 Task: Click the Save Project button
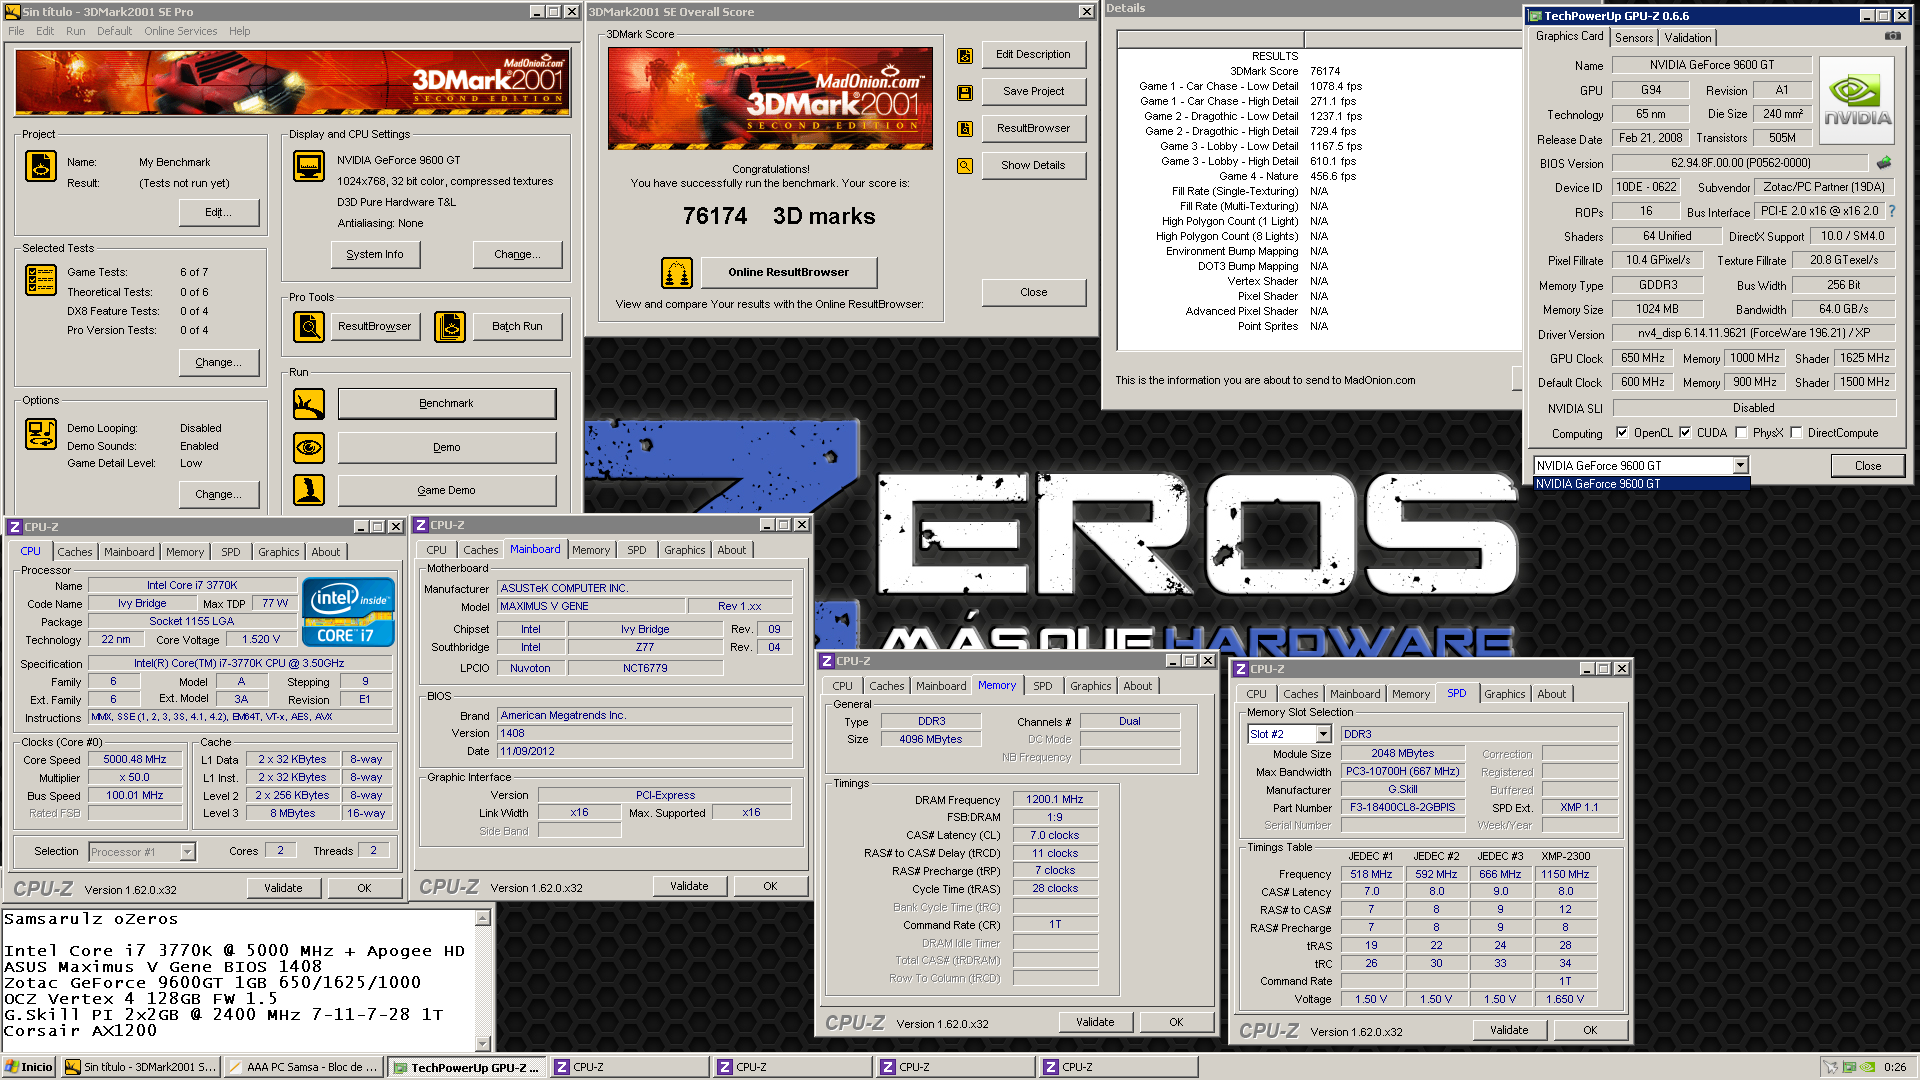(1034, 91)
